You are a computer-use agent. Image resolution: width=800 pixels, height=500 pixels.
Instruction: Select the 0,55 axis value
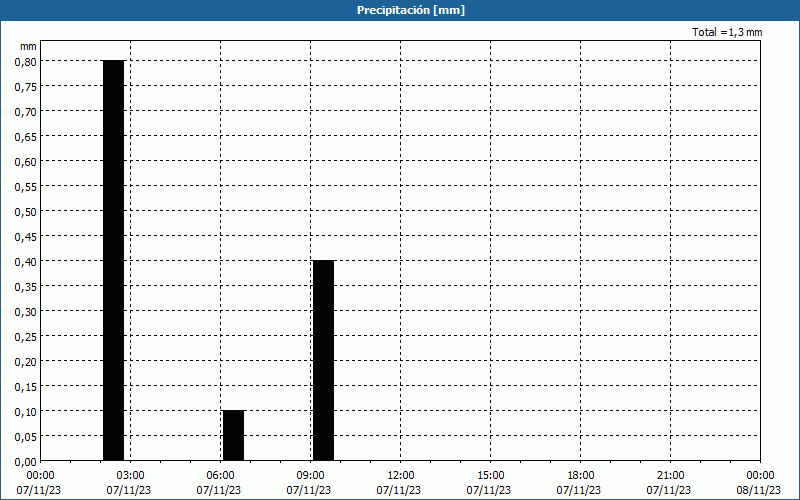[x=26, y=187]
